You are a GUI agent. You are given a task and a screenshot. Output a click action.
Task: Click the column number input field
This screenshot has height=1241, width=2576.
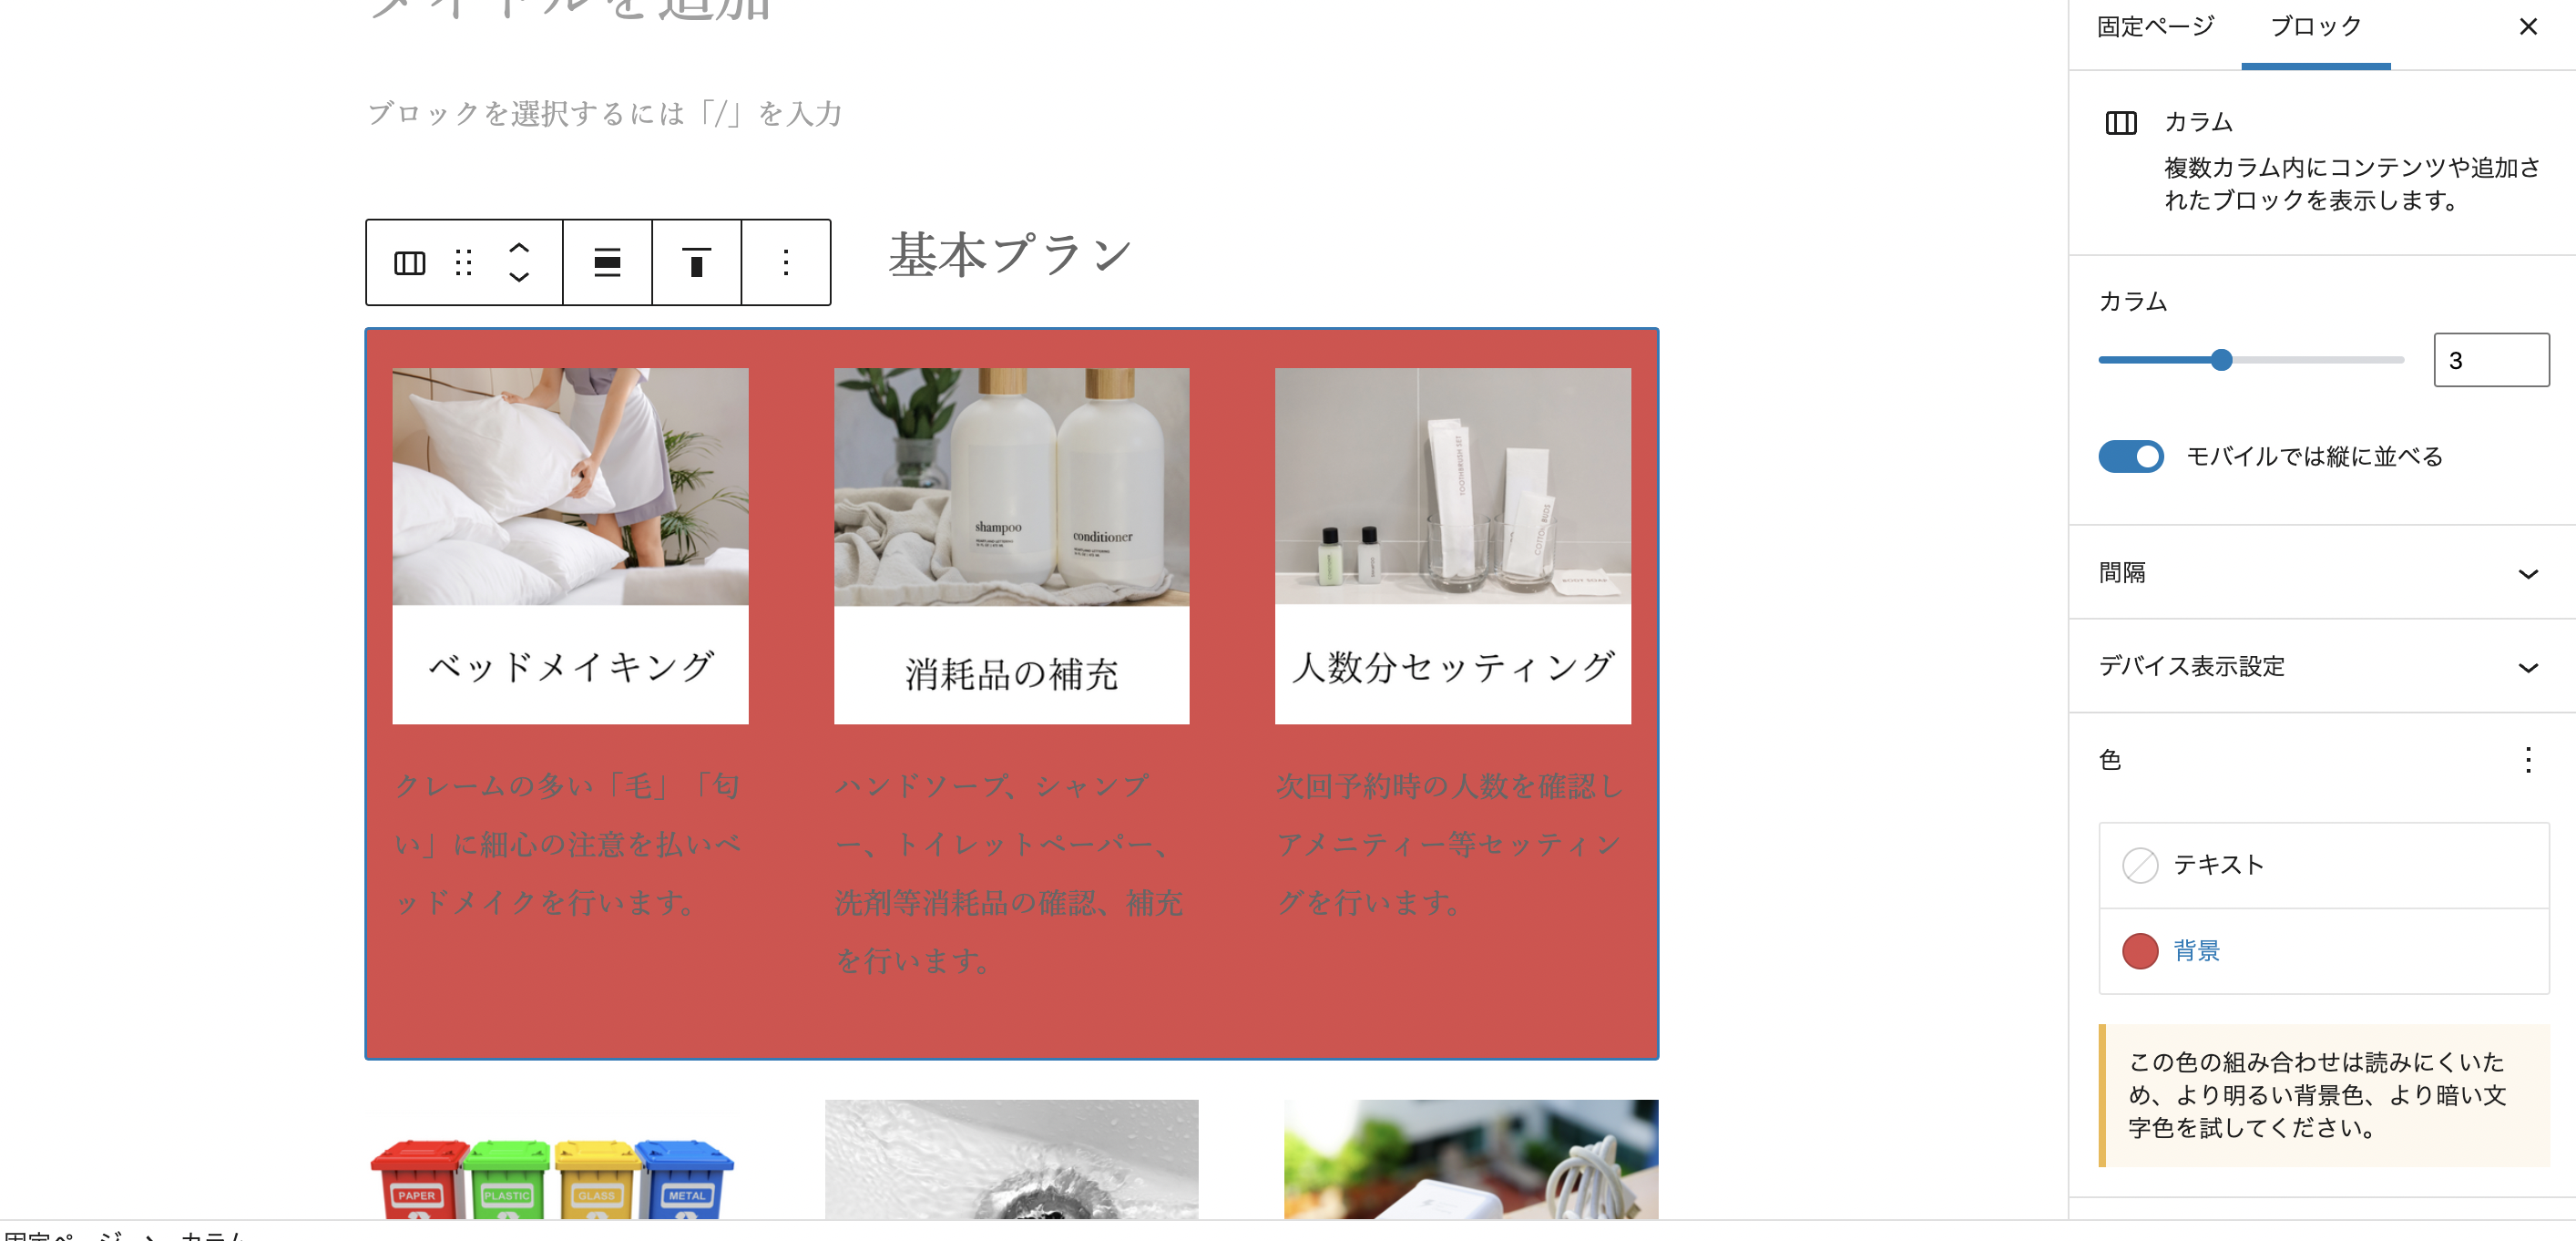click(2491, 360)
